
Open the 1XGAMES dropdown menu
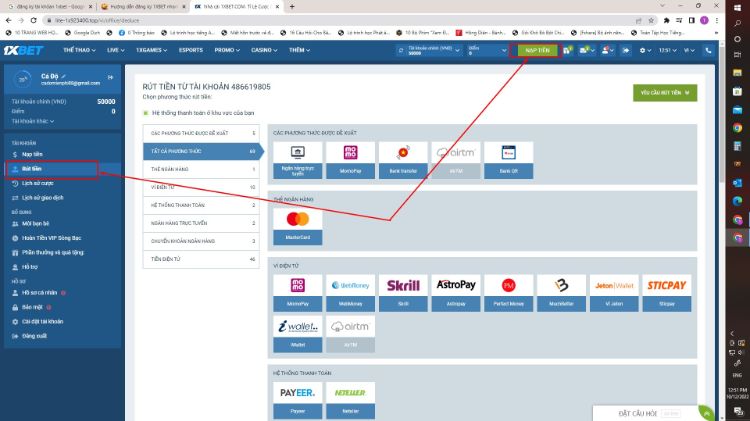152,50
